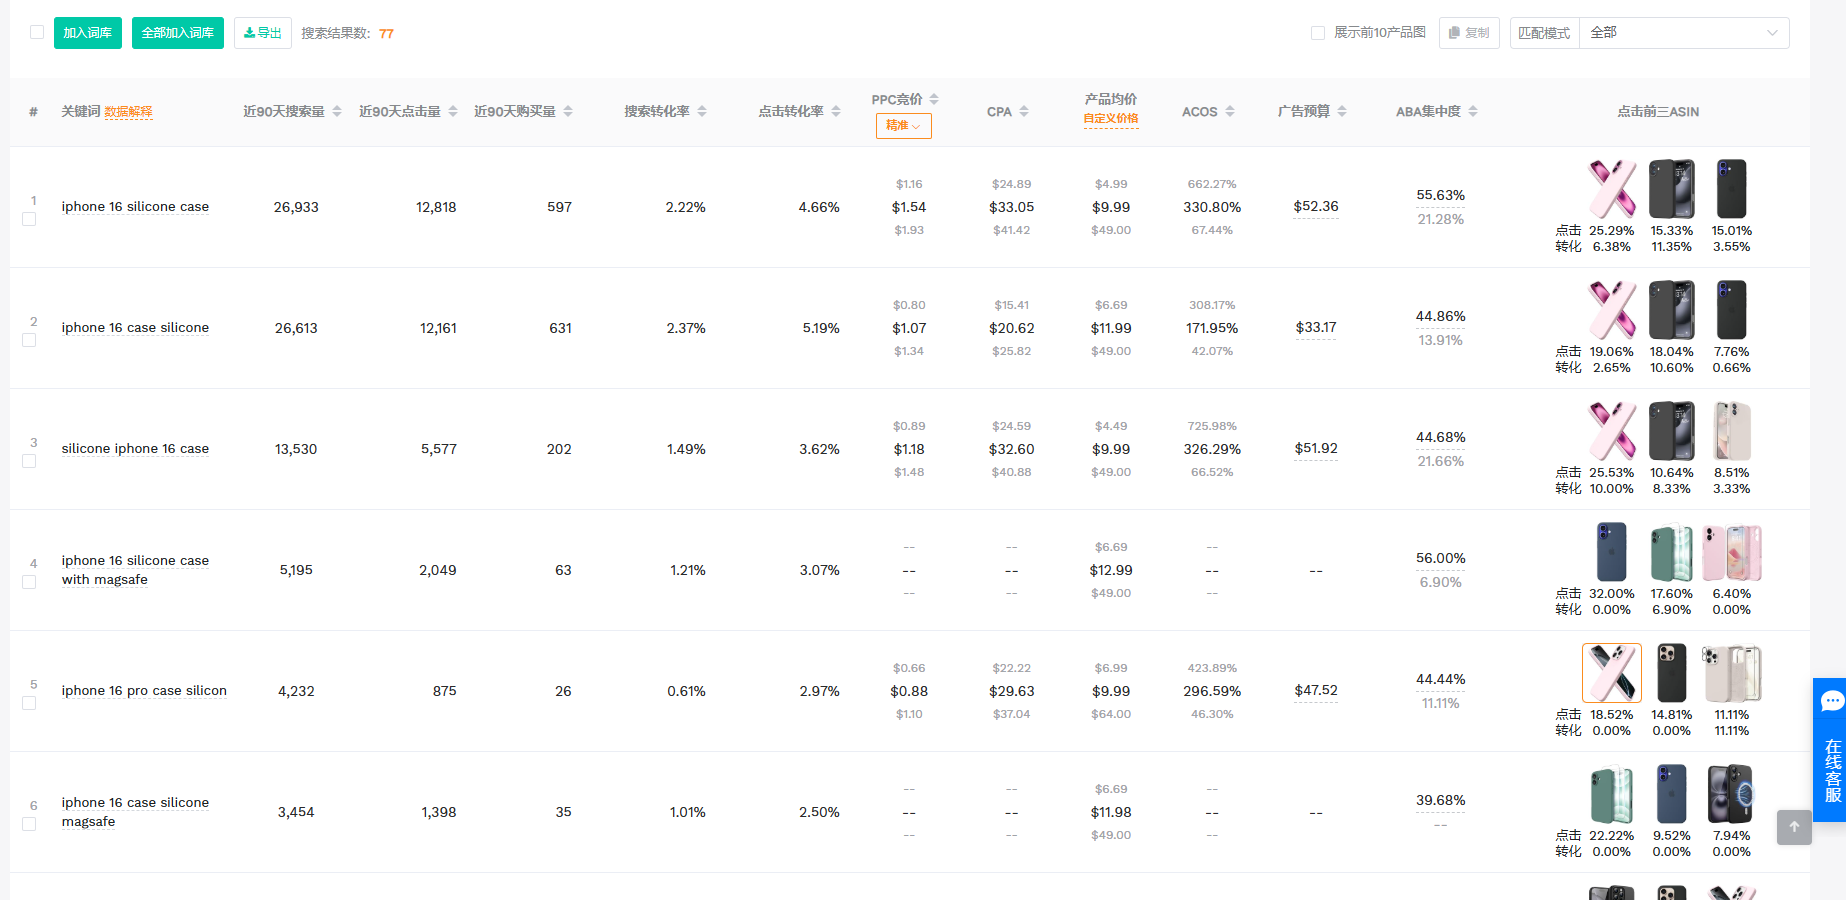Check the row for iphone 16 silicone case
The width and height of the screenshot is (1846, 900).
click(x=29, y=219)
